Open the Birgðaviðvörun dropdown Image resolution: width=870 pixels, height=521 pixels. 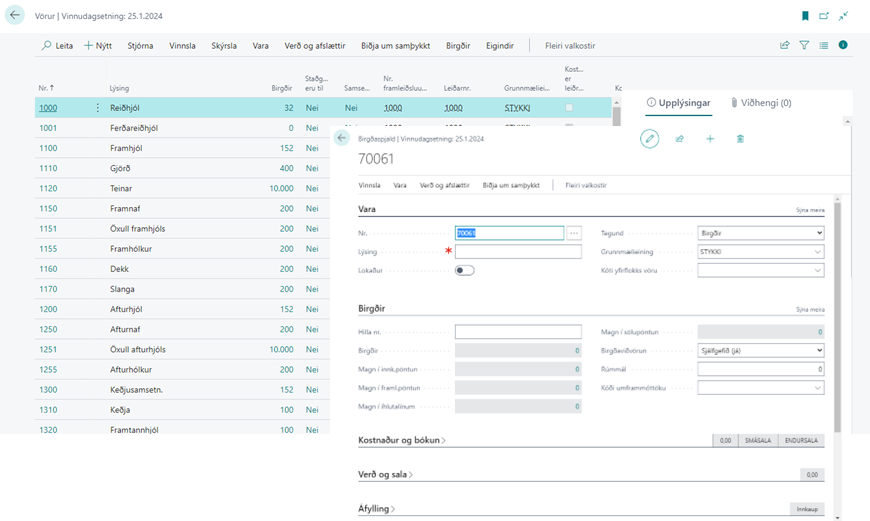point(760,351)
